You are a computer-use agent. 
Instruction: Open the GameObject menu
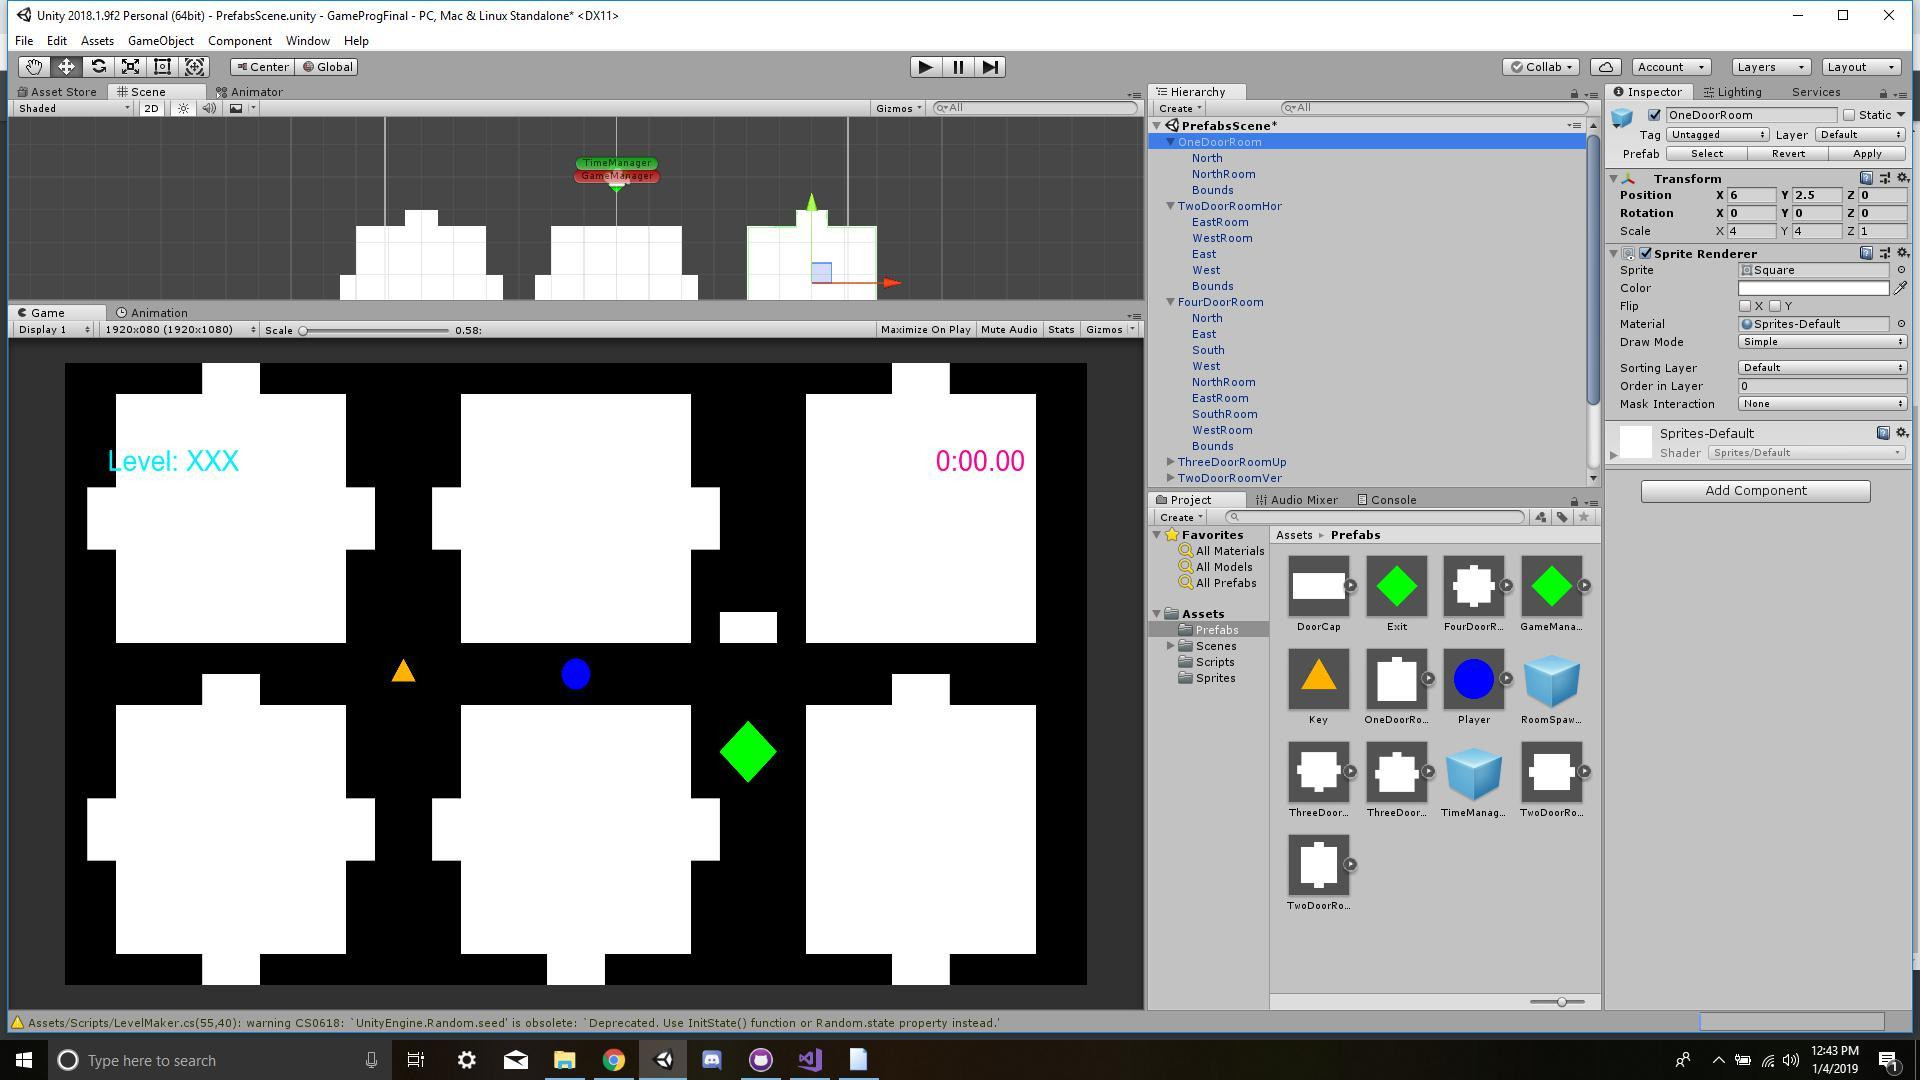click(160, 41)
